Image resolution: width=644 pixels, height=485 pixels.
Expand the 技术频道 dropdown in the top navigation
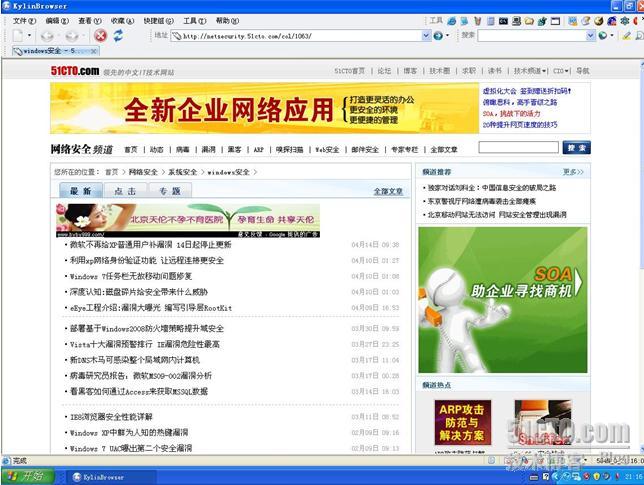coord(530,71)
